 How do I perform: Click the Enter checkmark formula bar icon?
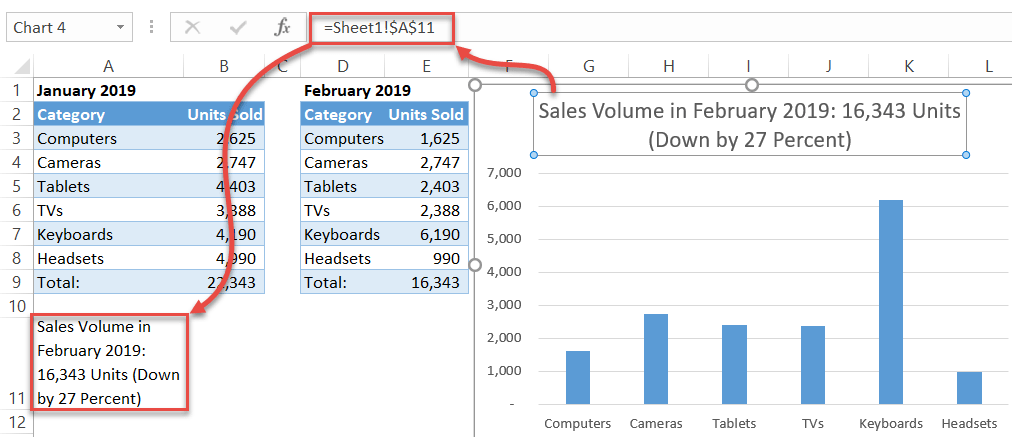tap(238, 28)
